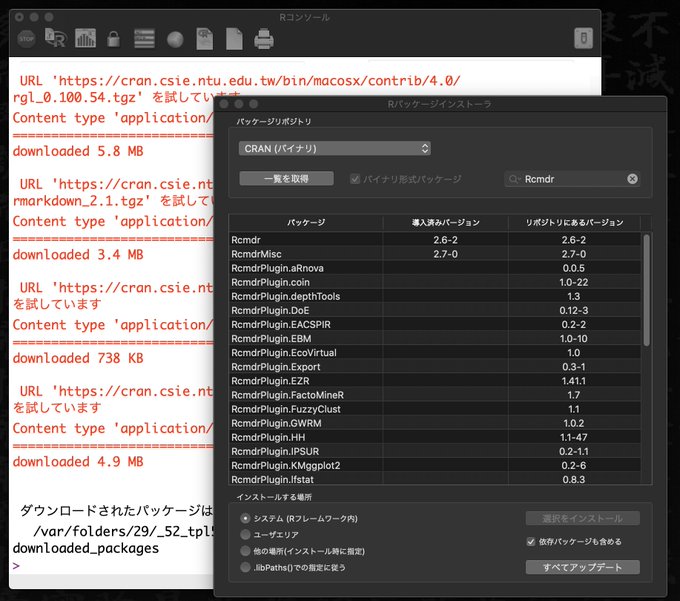Select RcmdrPlugin.EACSPIR row
This screenshot has width=680, height=601.
point(435,324)
